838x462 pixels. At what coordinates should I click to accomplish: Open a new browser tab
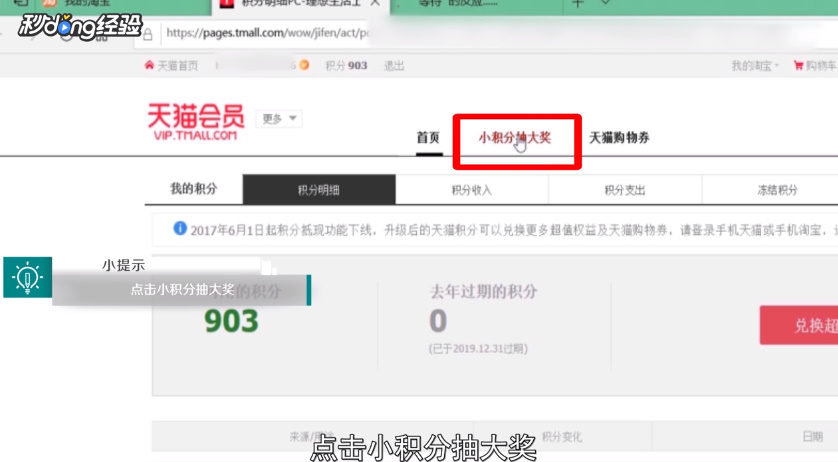[x=578, y=3]
